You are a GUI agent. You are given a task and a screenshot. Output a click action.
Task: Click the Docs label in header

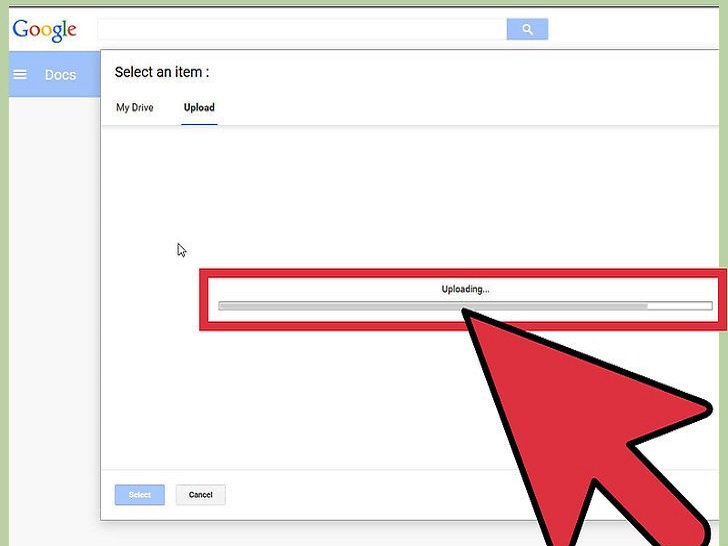point(60,75)
